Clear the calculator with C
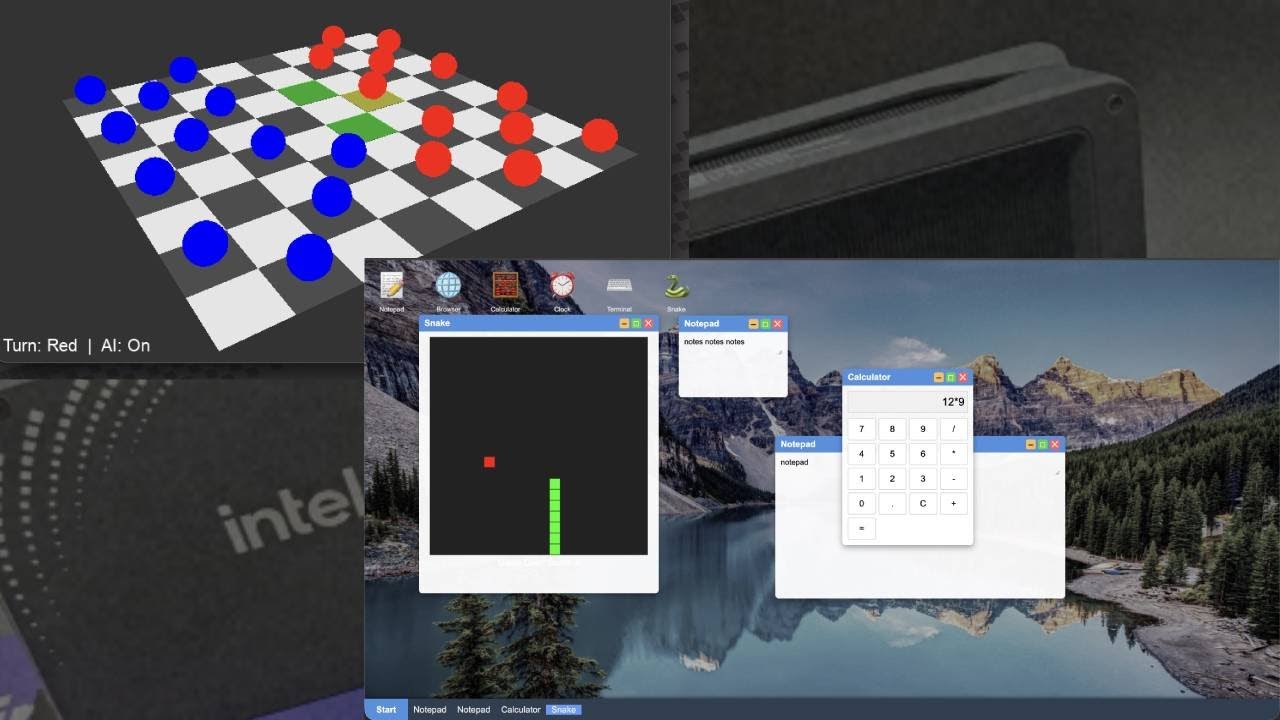 point(923,504)
